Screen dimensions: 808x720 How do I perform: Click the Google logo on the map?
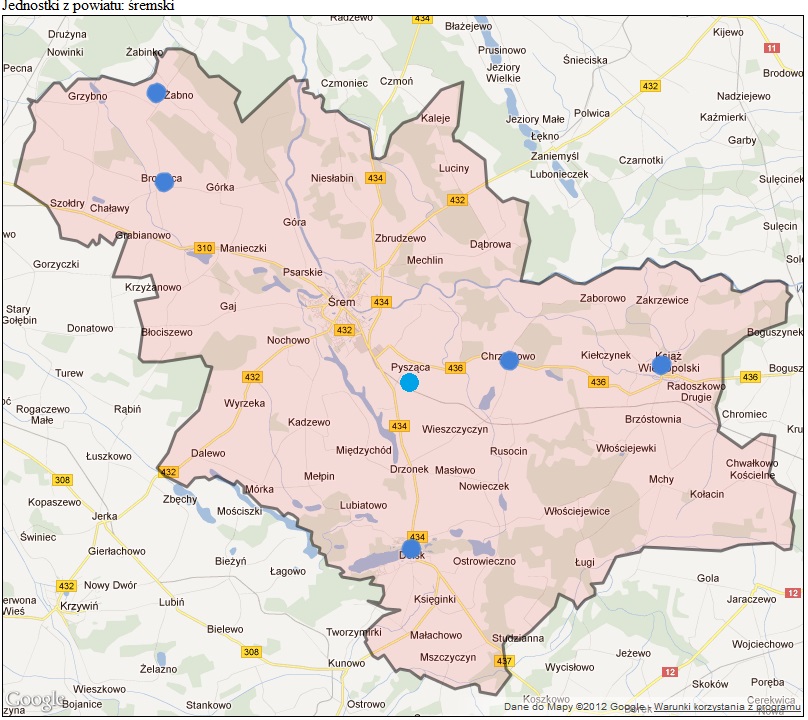tap(35, 699)
